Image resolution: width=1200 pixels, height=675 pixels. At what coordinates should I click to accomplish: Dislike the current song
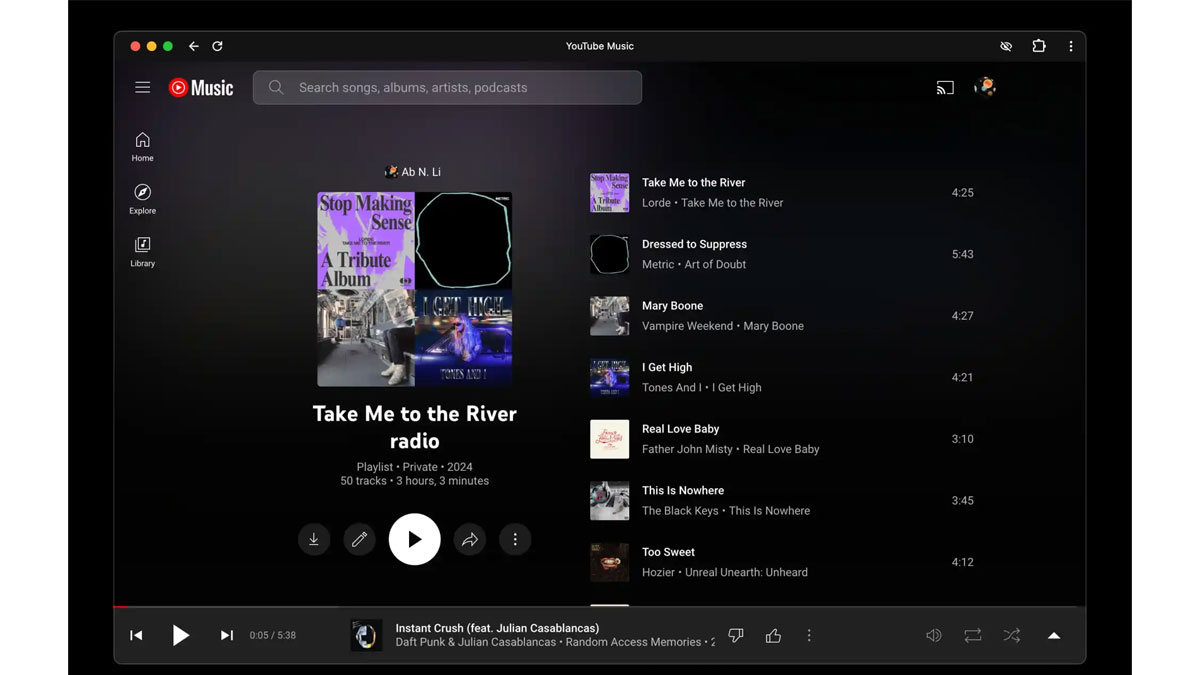(736, 636)
